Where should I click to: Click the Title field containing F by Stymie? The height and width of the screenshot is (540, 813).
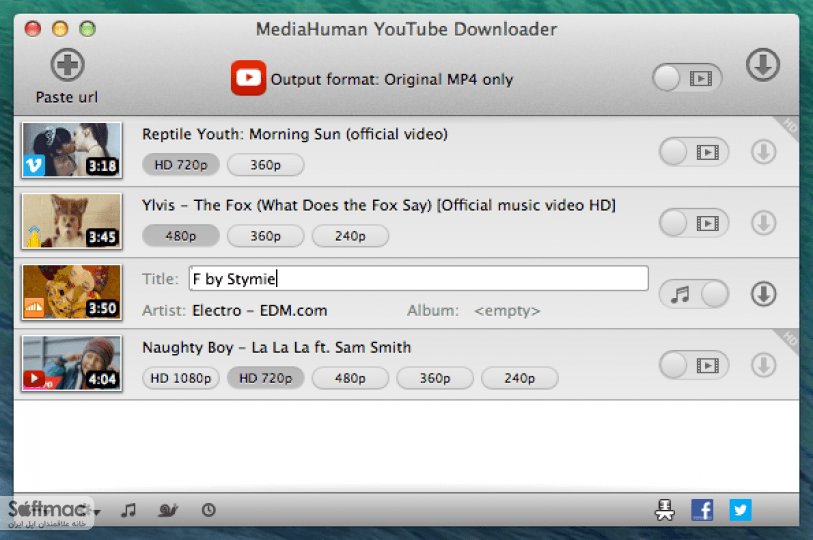coord(418,279)
